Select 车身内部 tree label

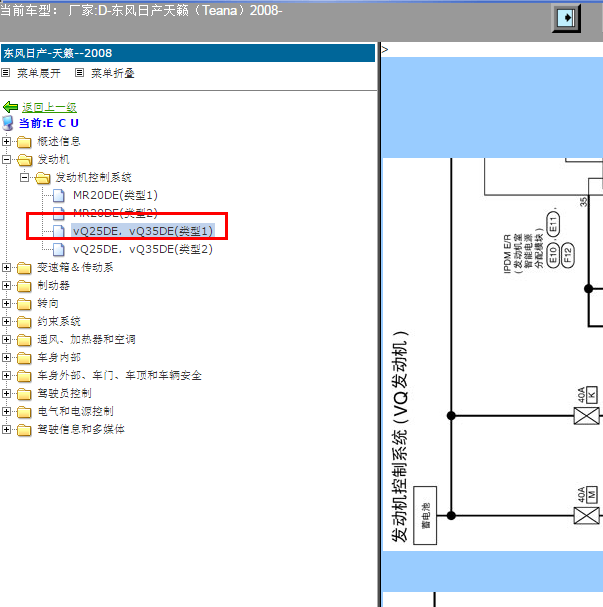pyautogui.click(x=59, y=357)
